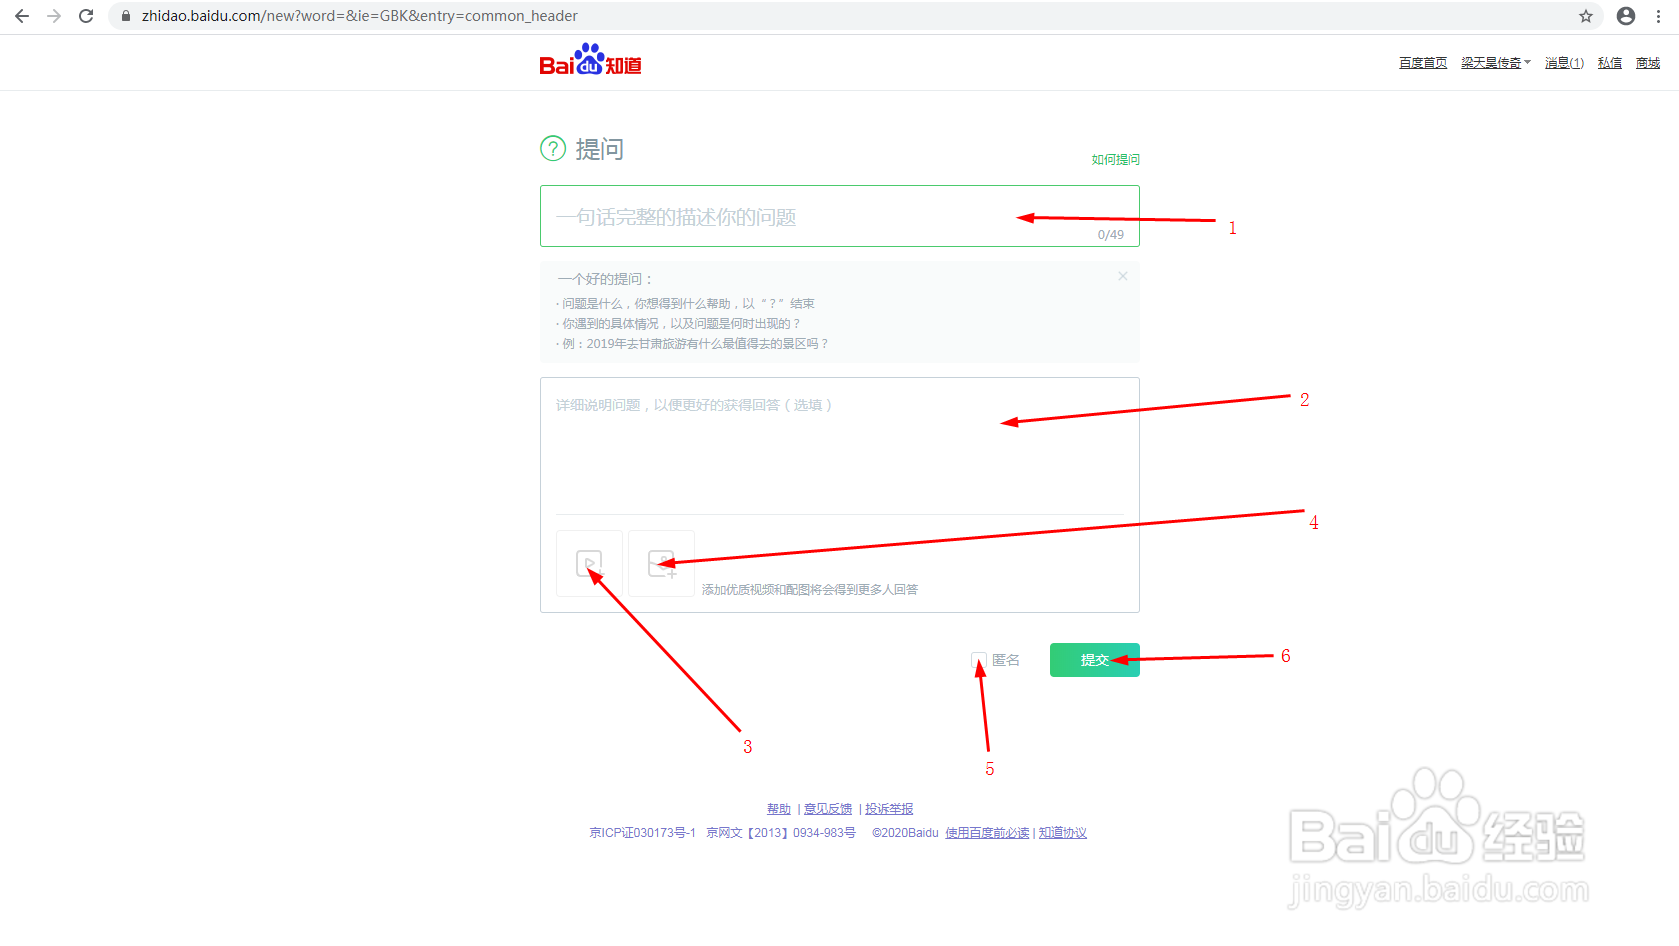The image size is (1679, 946).
Task: Expand the 梁天星传奇 username dropdown
Action: click(x=1495, y=63)
